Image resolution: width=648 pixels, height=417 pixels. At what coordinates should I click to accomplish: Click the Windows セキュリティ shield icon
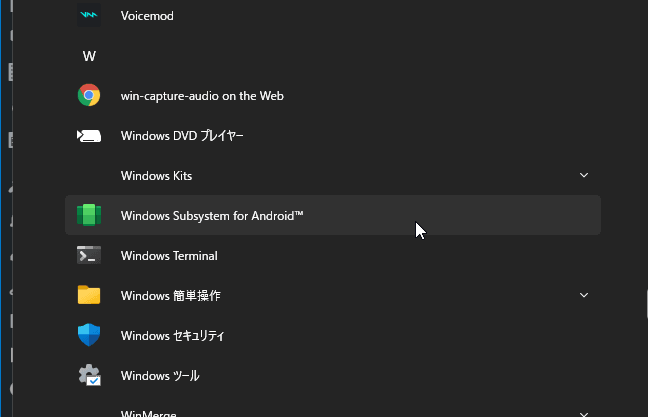(x=89, y=336)
